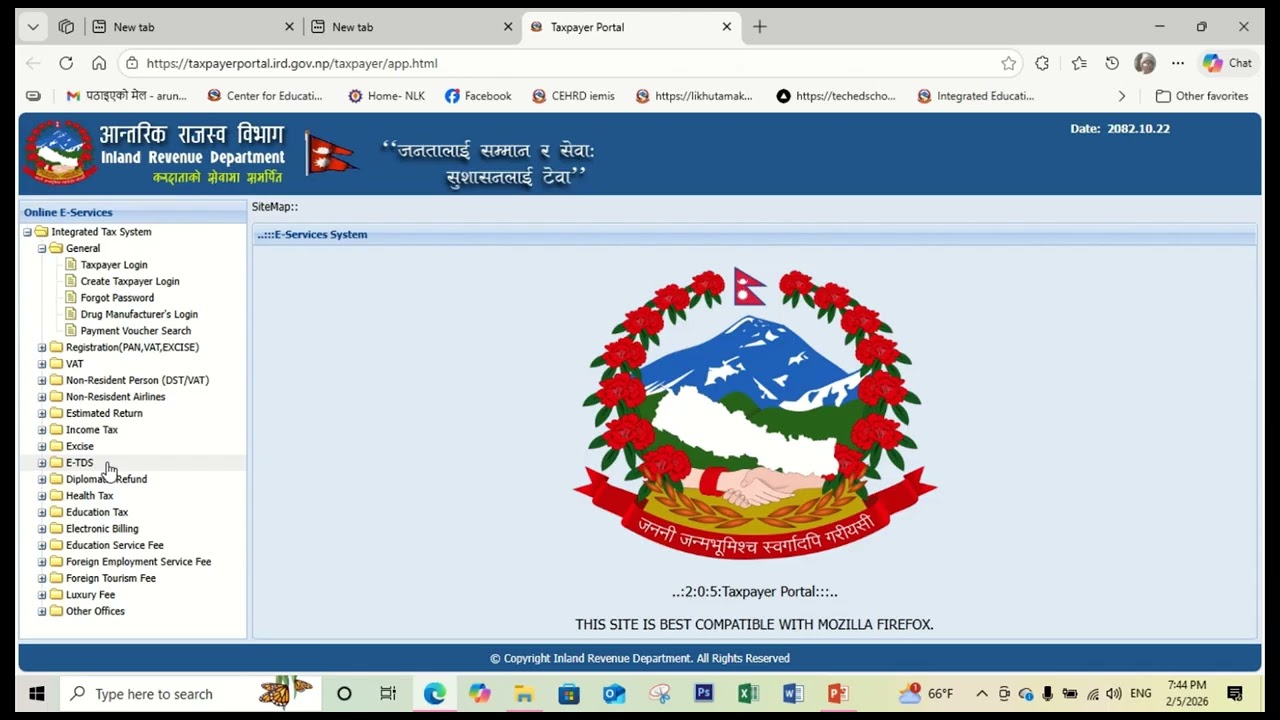Open Microsoft Edge from taskbar

coord(434,693)
